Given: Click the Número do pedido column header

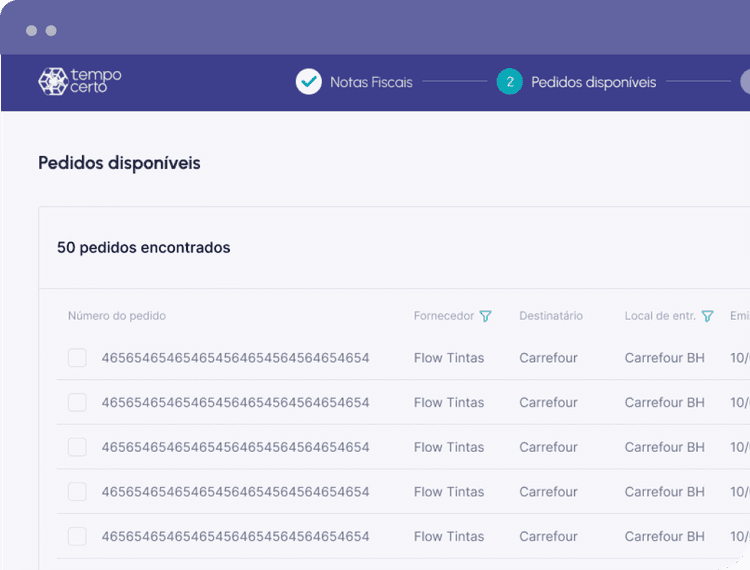Looking at the screenshot, I should click(117, 316).
